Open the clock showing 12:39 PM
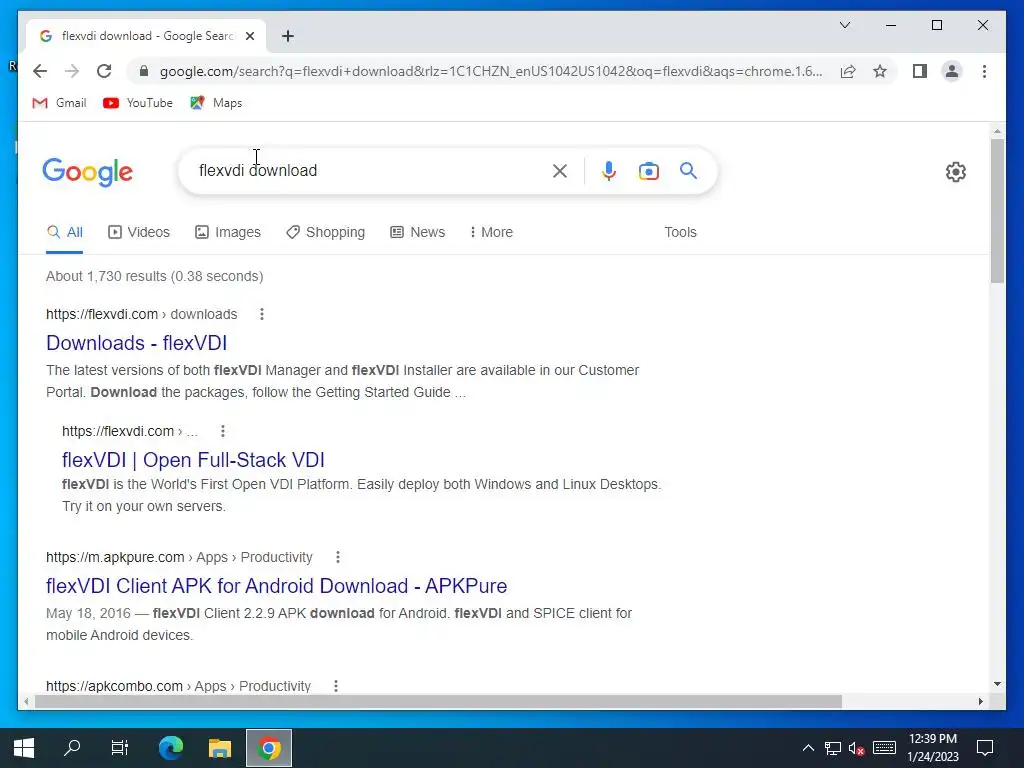Image resolution: width=1024 pixels, height=768 pixels. [x=933, y=748]
